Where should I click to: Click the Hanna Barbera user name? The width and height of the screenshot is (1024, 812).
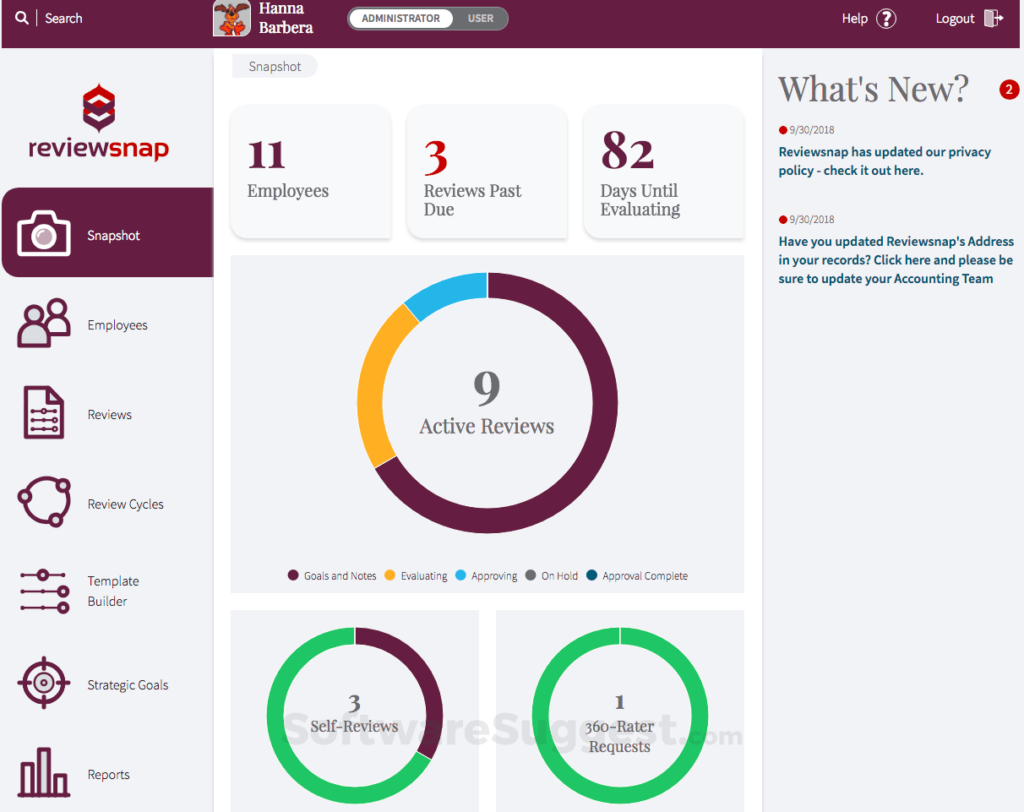(x=285, y=18)
